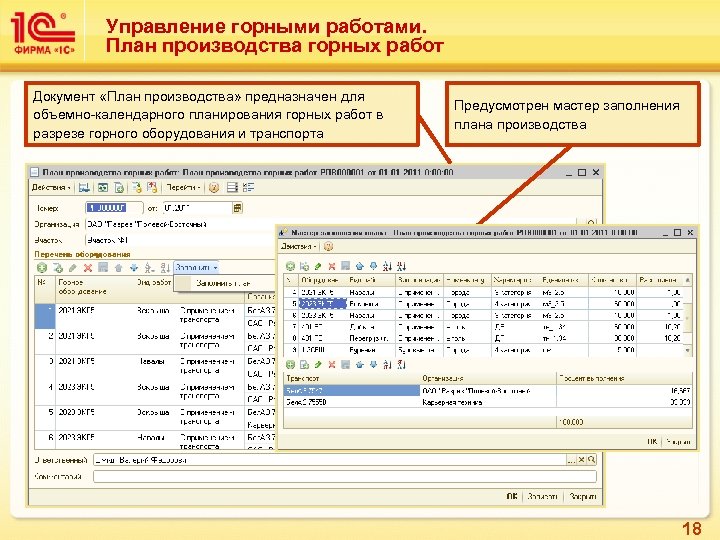The height and width of the screenshot is (540, 720).
Task: Click the green table icon in the plan toolbar
Action: 103,187
